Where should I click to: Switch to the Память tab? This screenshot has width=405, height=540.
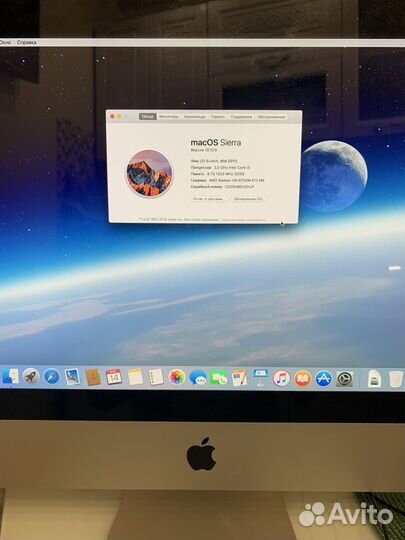click(x=218, y=117)
